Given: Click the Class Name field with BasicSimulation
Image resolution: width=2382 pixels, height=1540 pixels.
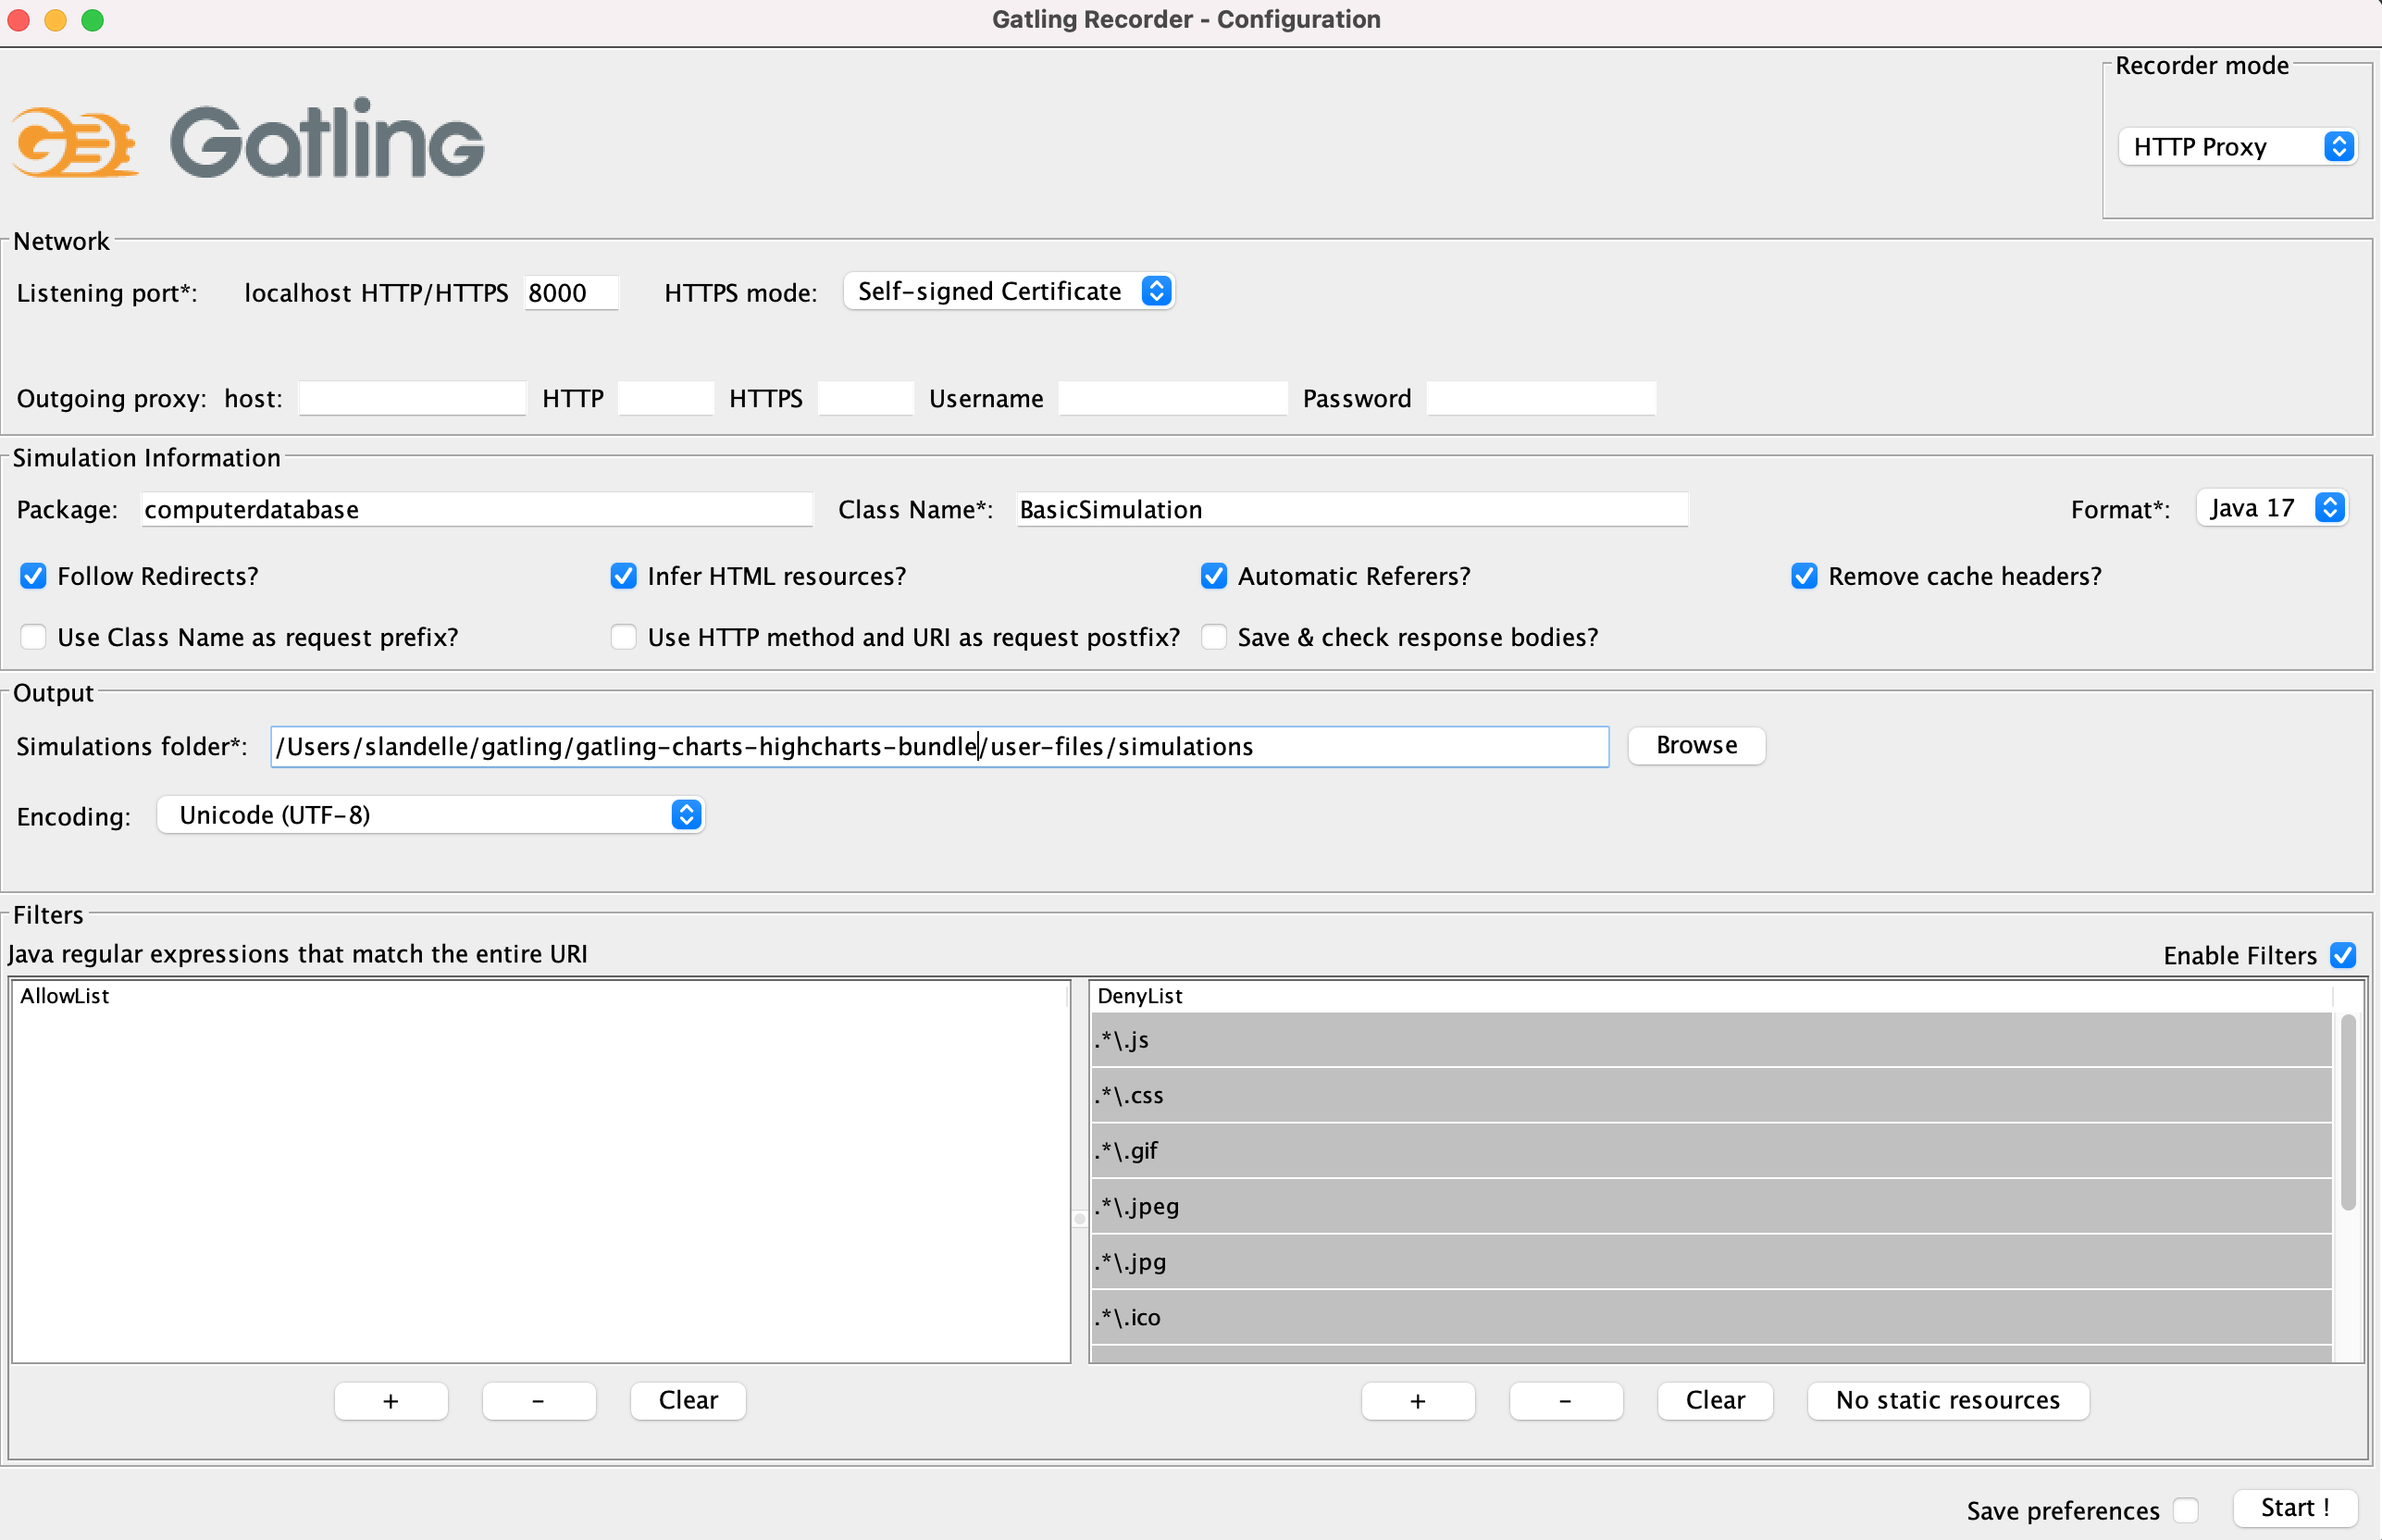Looking at the screenshot, I should [1352, 509].
